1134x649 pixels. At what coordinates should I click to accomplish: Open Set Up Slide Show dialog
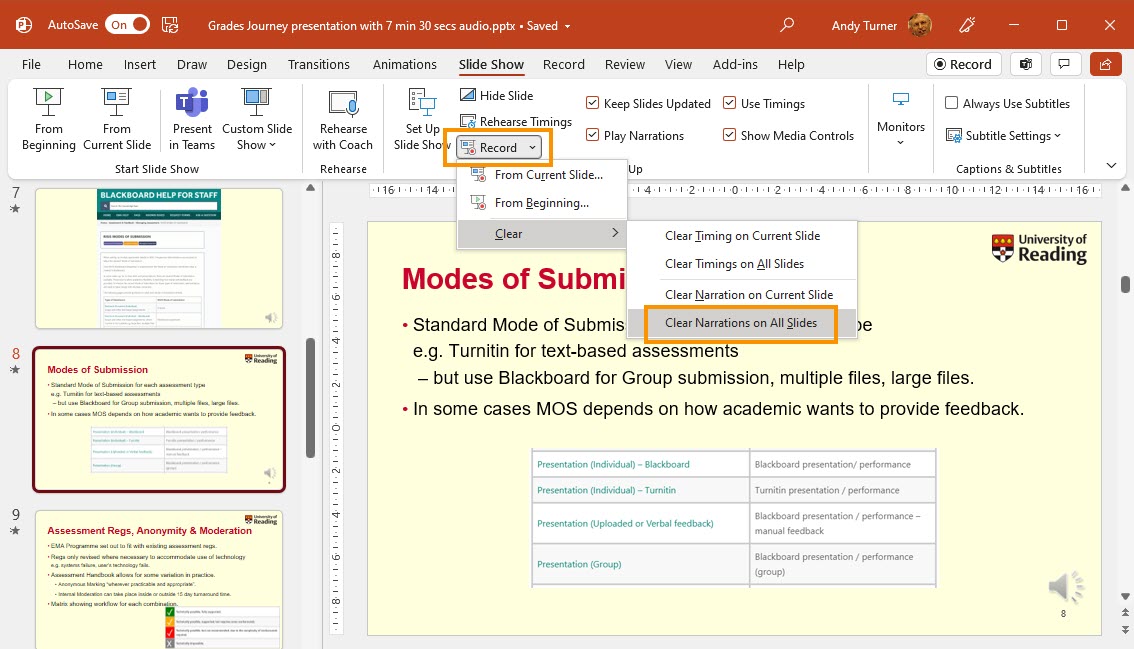[421, 119]
